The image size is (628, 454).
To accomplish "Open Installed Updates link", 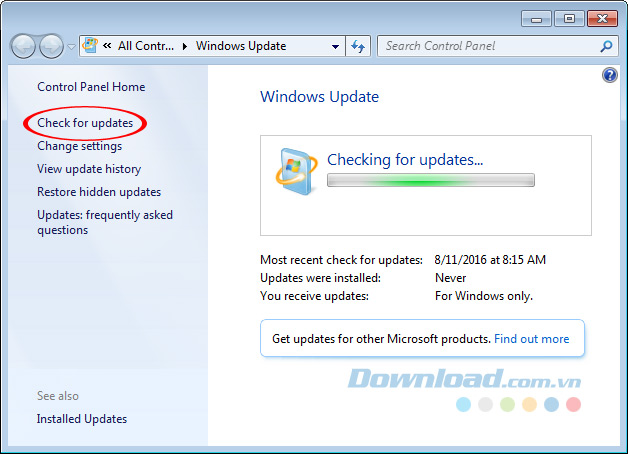I will [82, 419].
